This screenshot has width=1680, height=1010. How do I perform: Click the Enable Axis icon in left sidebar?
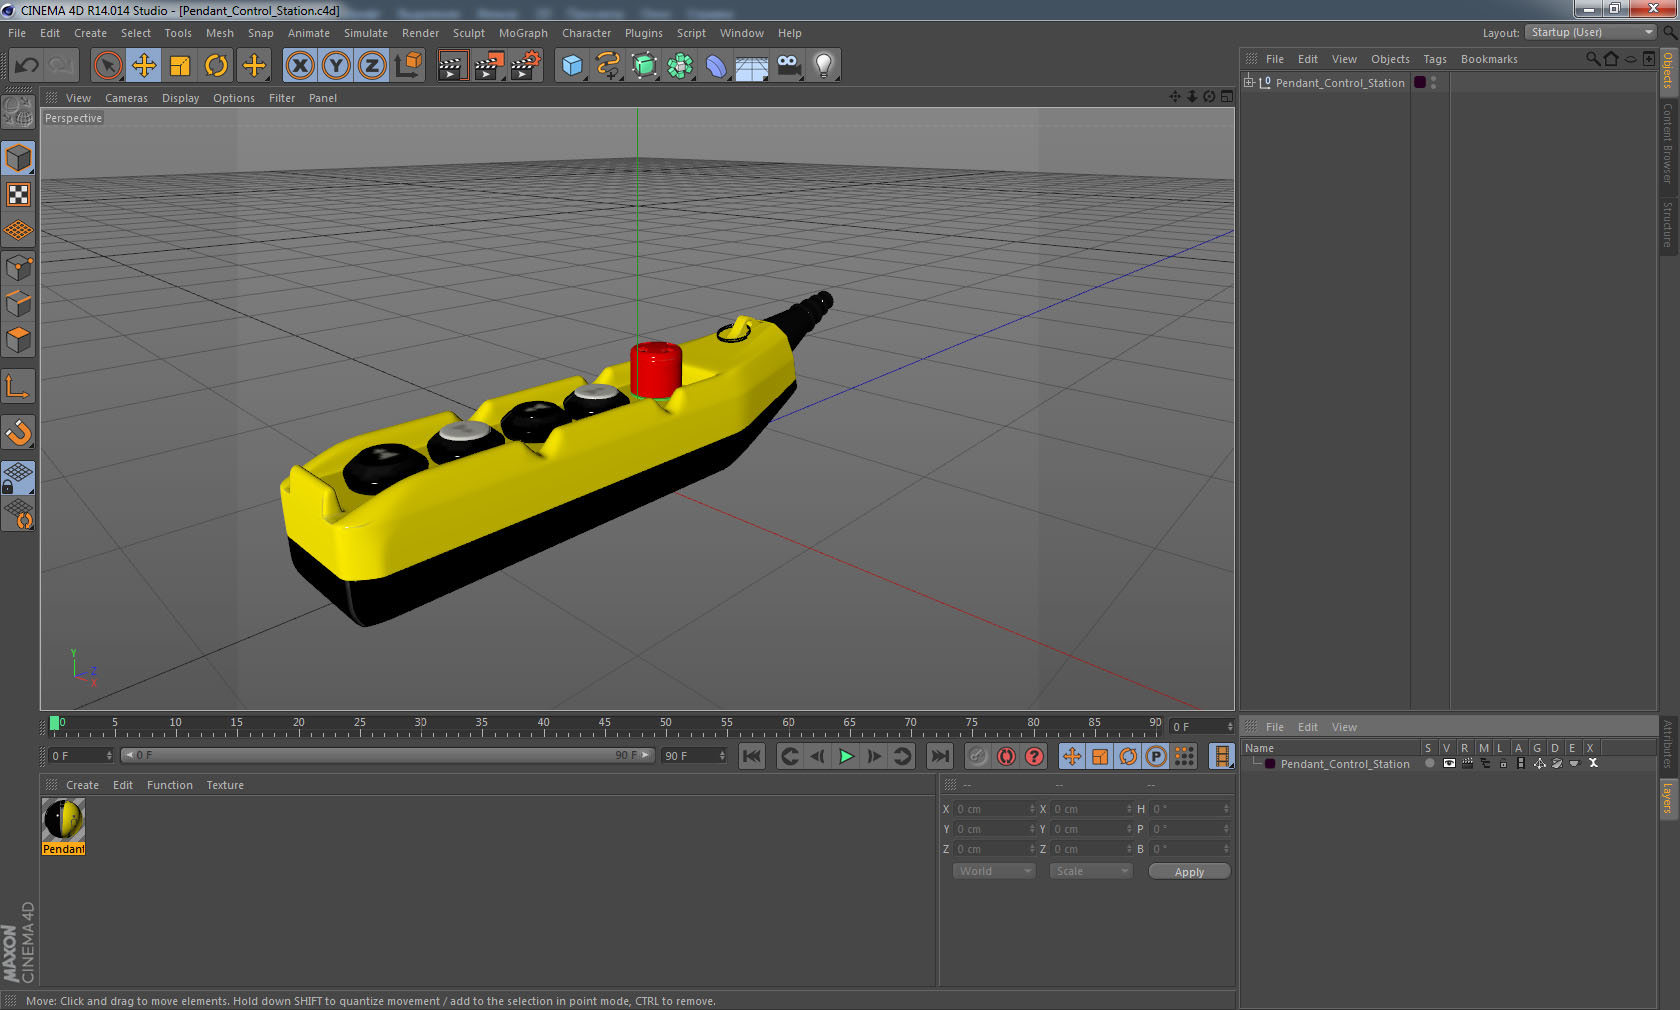(x=18, y=386)
